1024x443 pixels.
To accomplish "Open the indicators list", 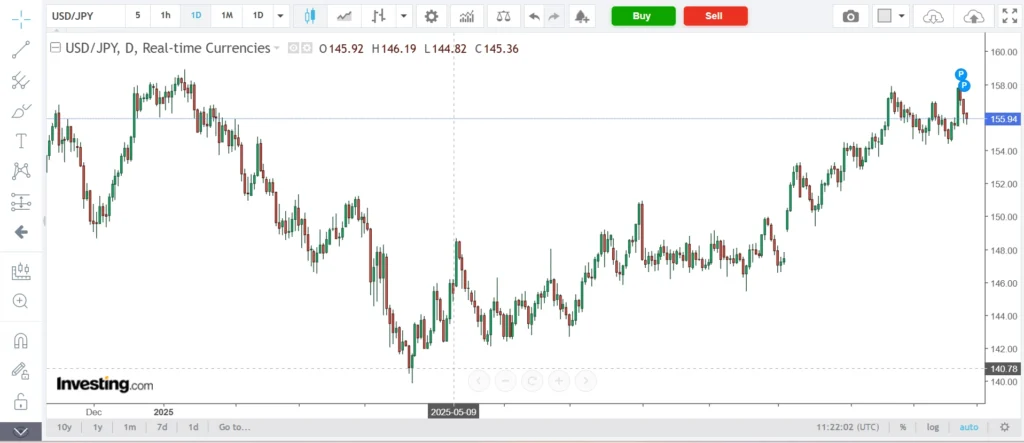I will coord(467,16).
